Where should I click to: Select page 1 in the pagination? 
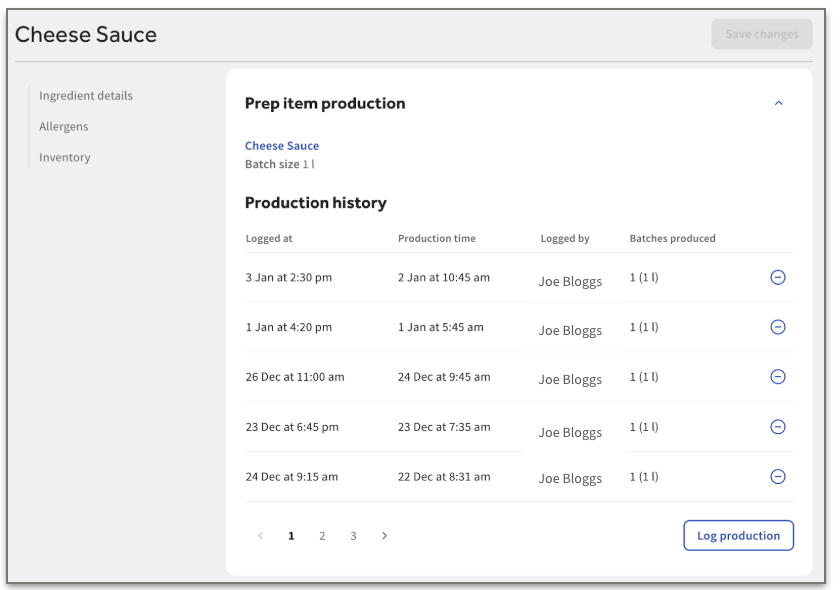(291, 536)
